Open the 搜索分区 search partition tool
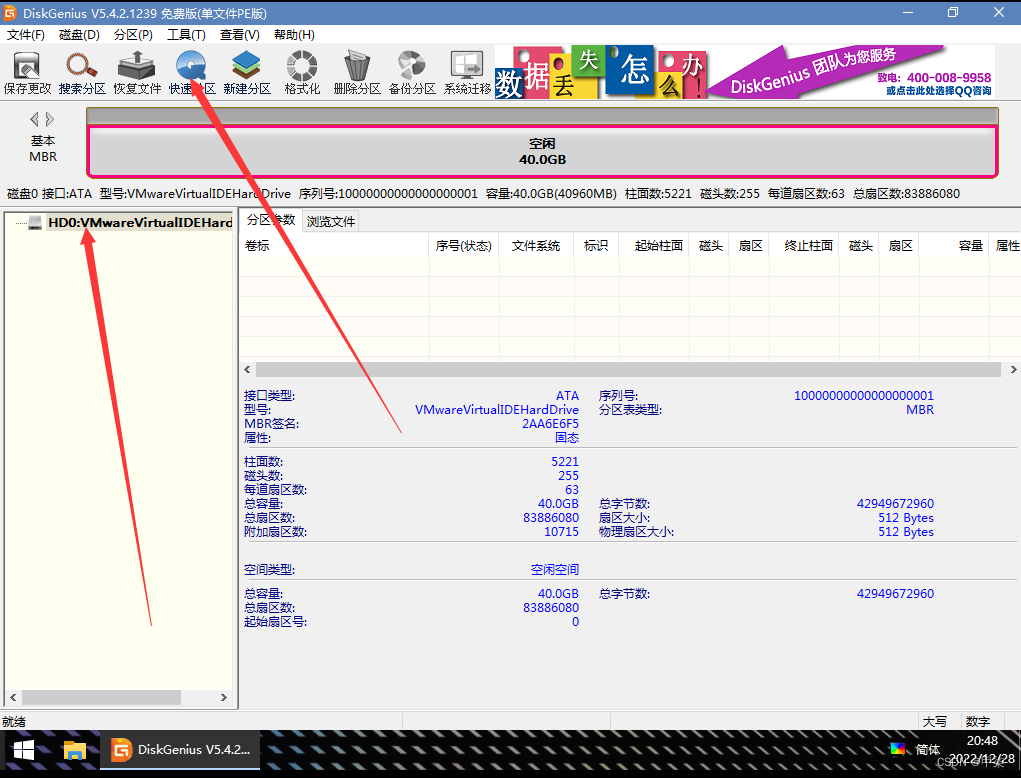Screen dimensions: 1021x778 82,73
